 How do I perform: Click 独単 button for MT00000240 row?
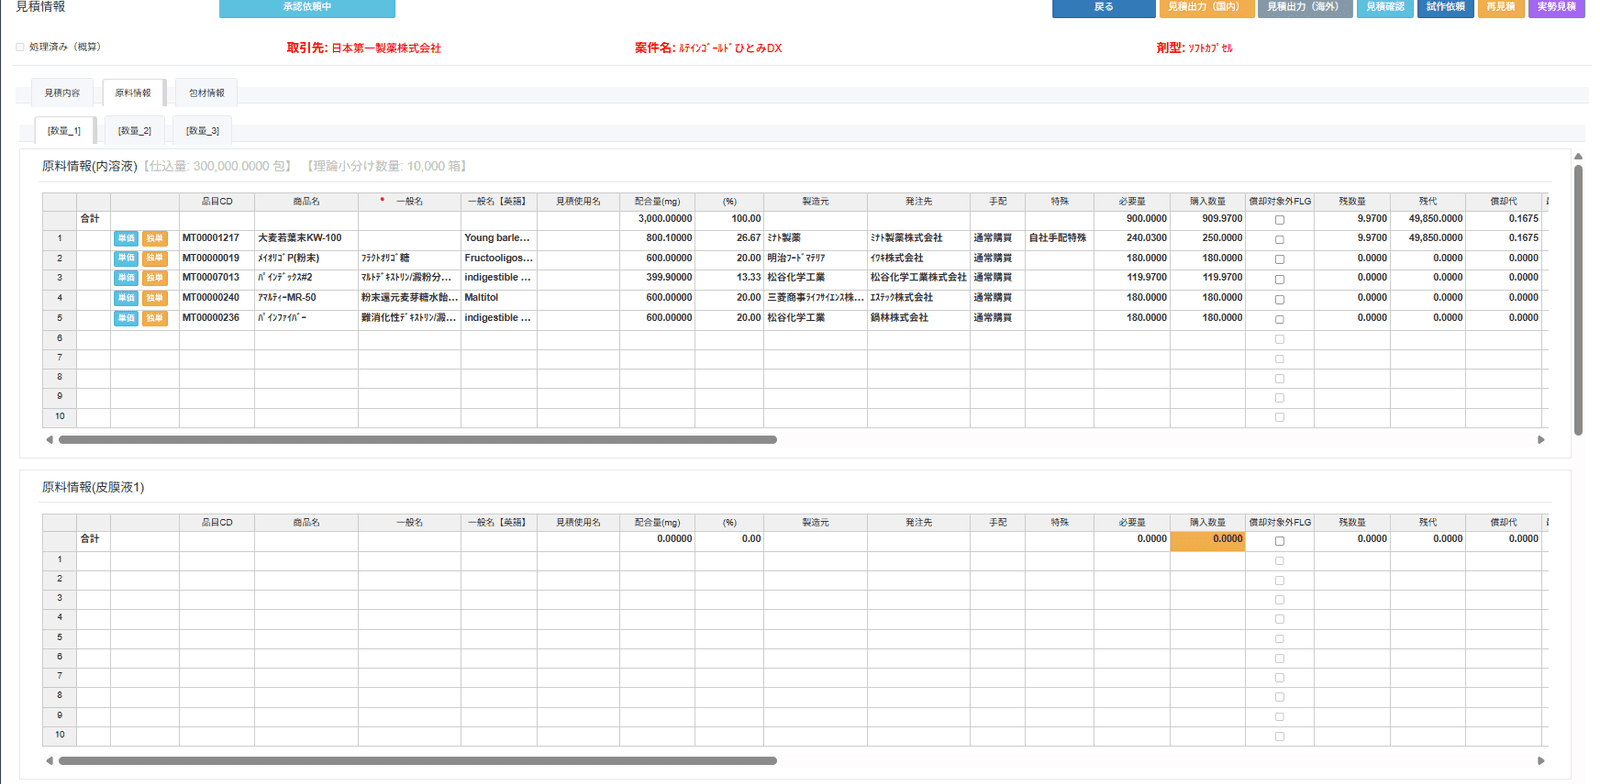(154, 298)
